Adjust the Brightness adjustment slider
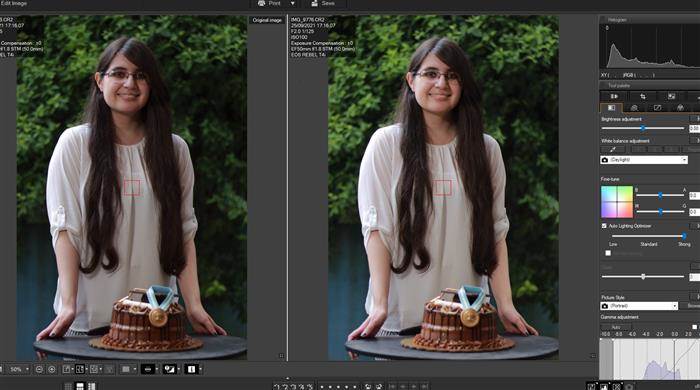The image size is (700, 390). tap(643, 129)
